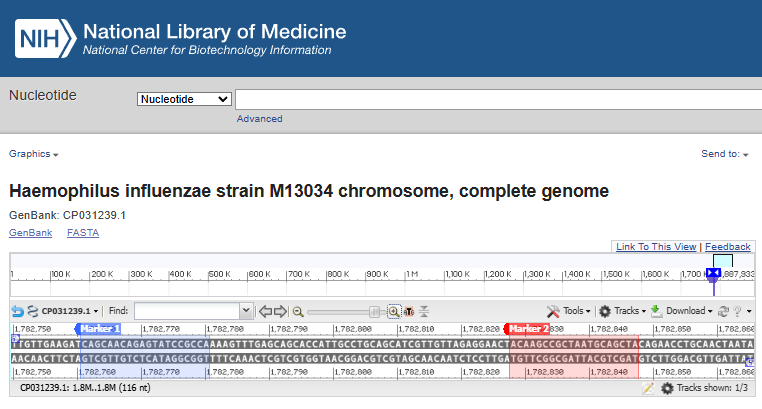
Task: Open the FASTA link
Action: pos(83,233)
